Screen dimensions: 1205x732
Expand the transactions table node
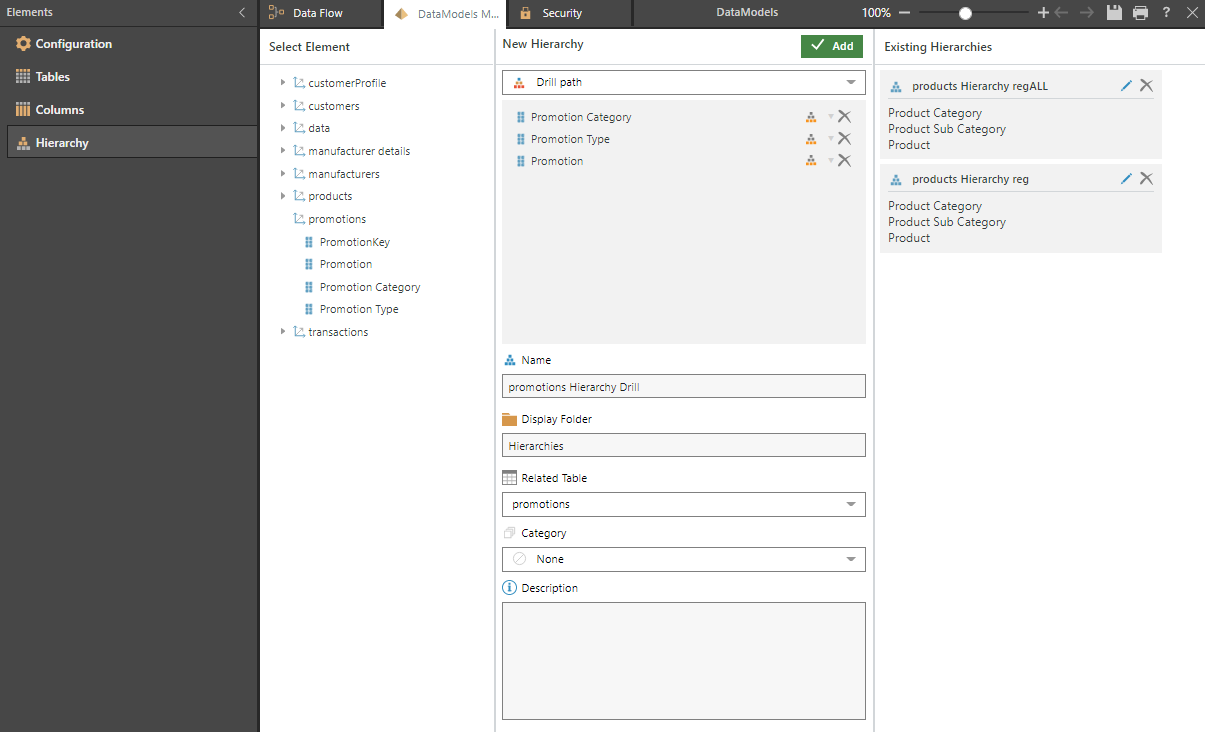283,332
